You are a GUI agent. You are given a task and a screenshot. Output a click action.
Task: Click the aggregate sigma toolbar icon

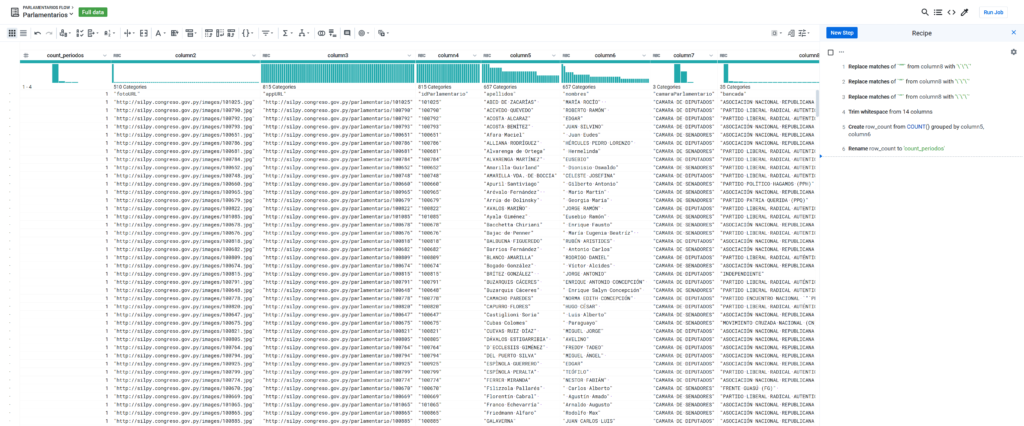286,33
